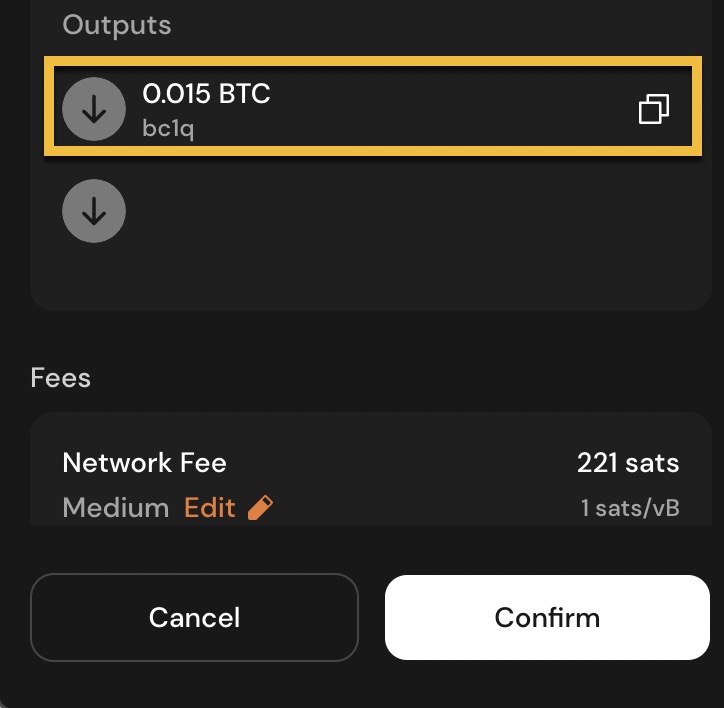The image size is (724, 708).
Task: Confirm the transaction
Action: click(547, 617)
